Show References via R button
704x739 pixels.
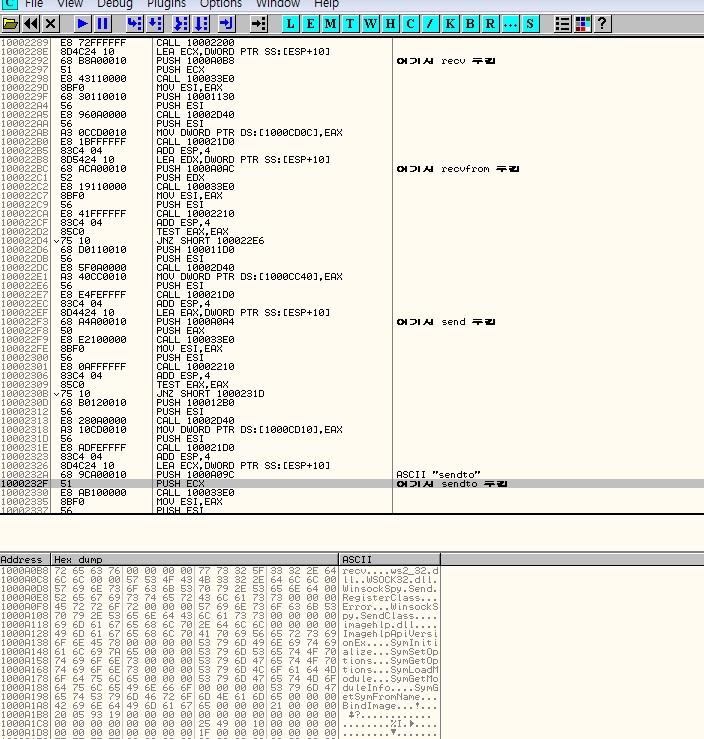[x=490, y=24]
